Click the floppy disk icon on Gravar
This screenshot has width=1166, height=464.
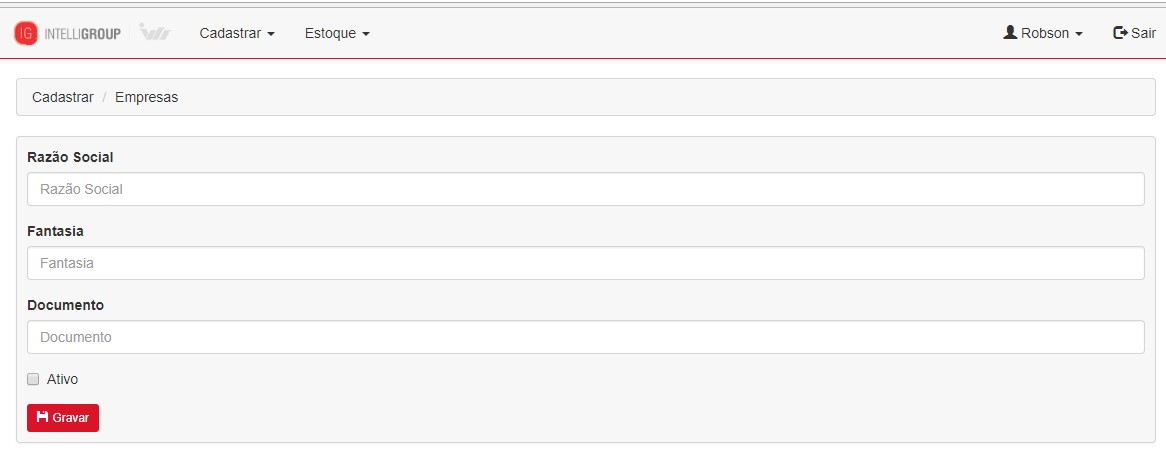42,417
